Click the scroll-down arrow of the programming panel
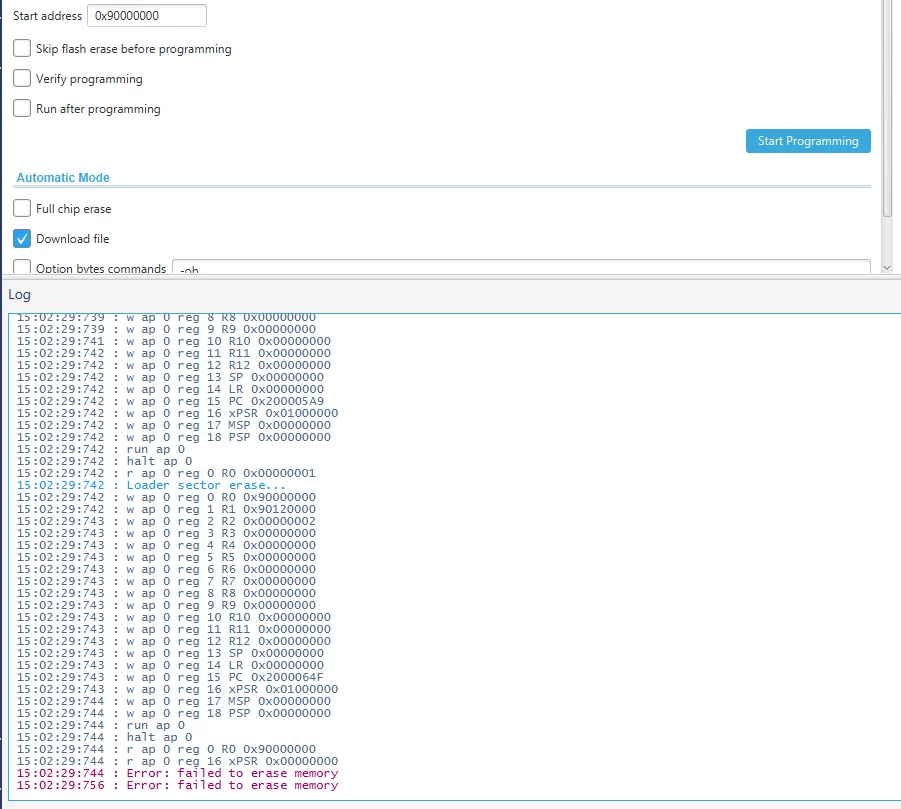 click(x=887, y=268)
